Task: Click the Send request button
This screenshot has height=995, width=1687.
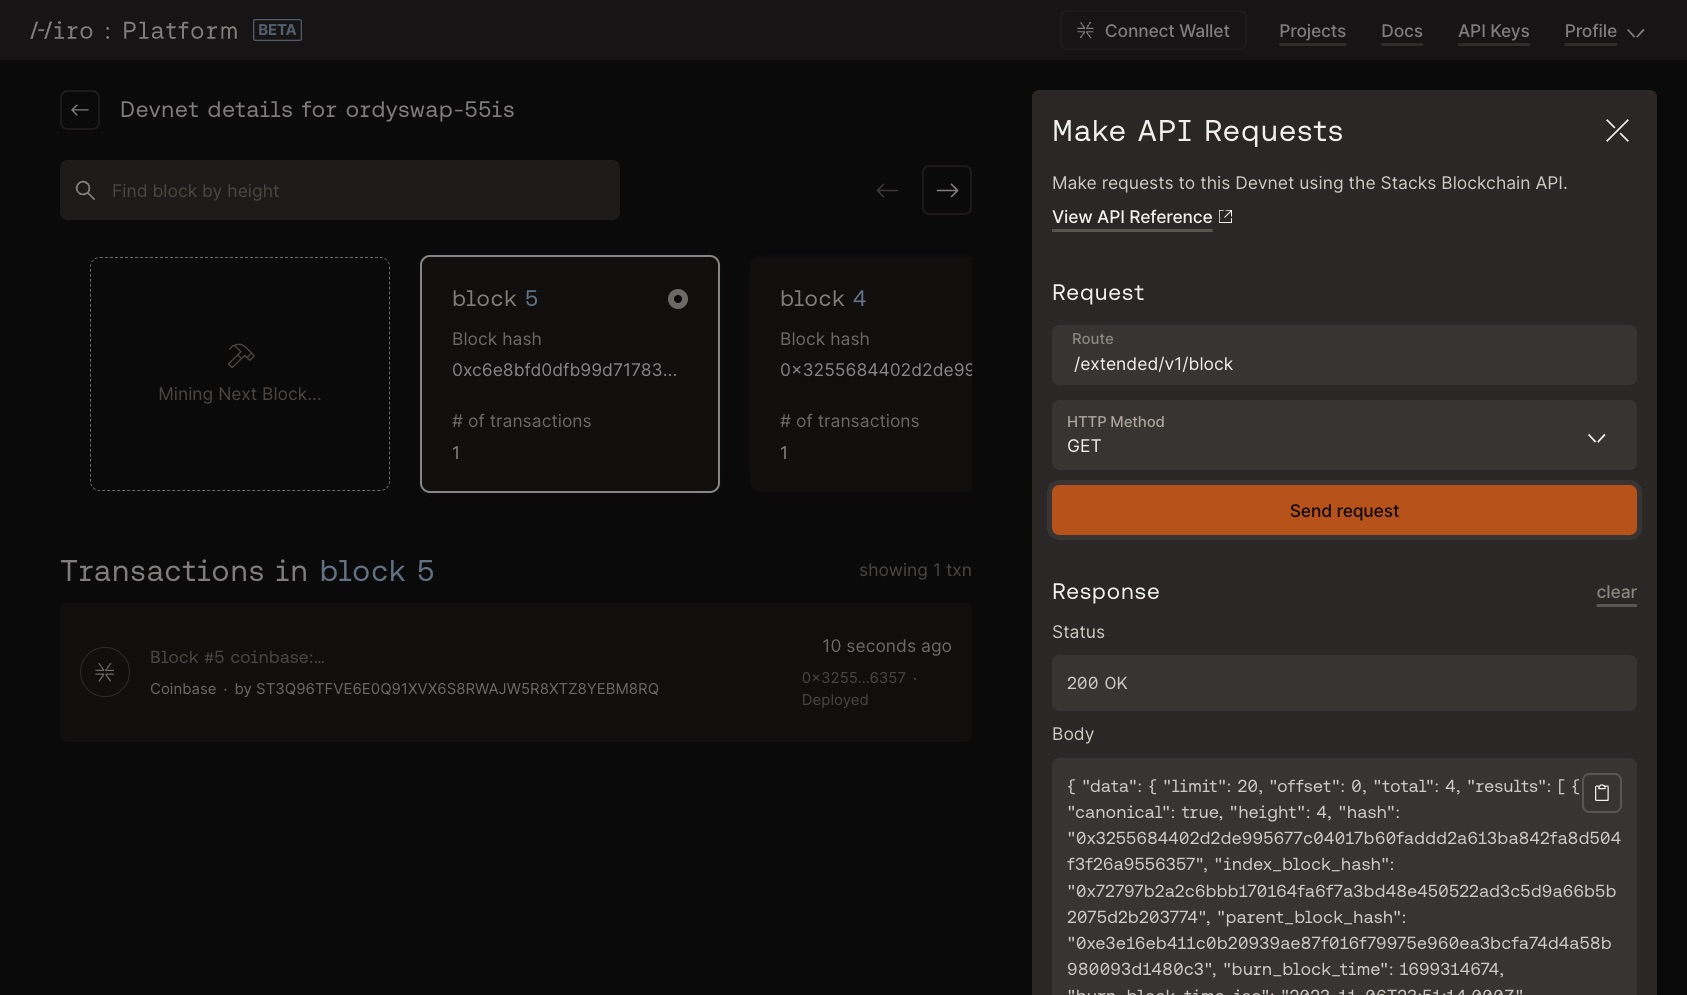Action: tap(1344, 511)
